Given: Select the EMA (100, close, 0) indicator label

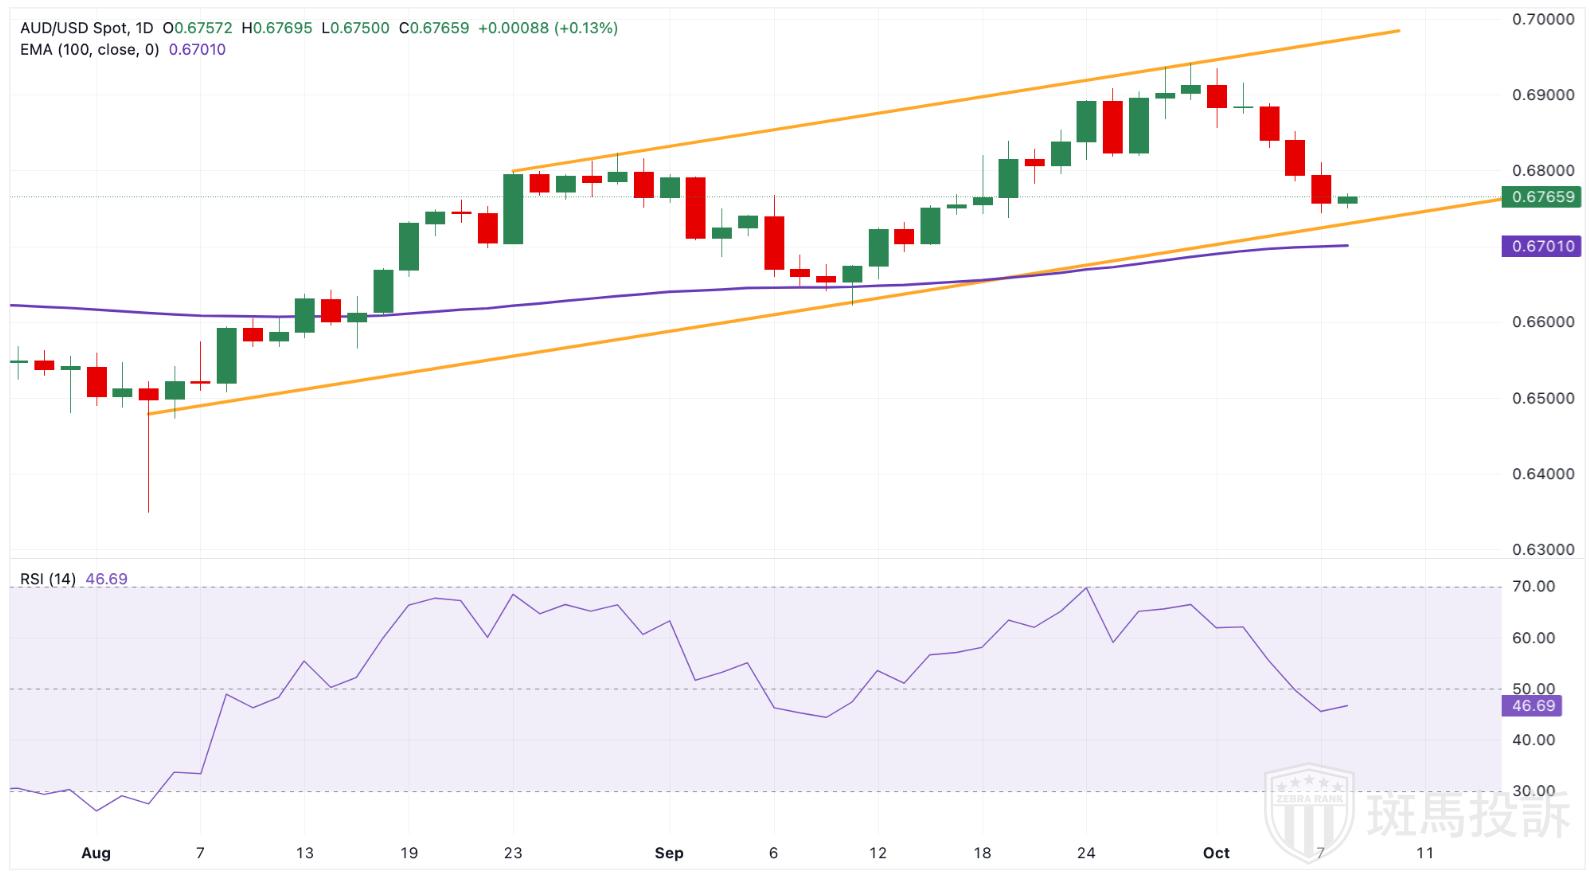Looking at the screenshot, I should (x=90, y=49).
